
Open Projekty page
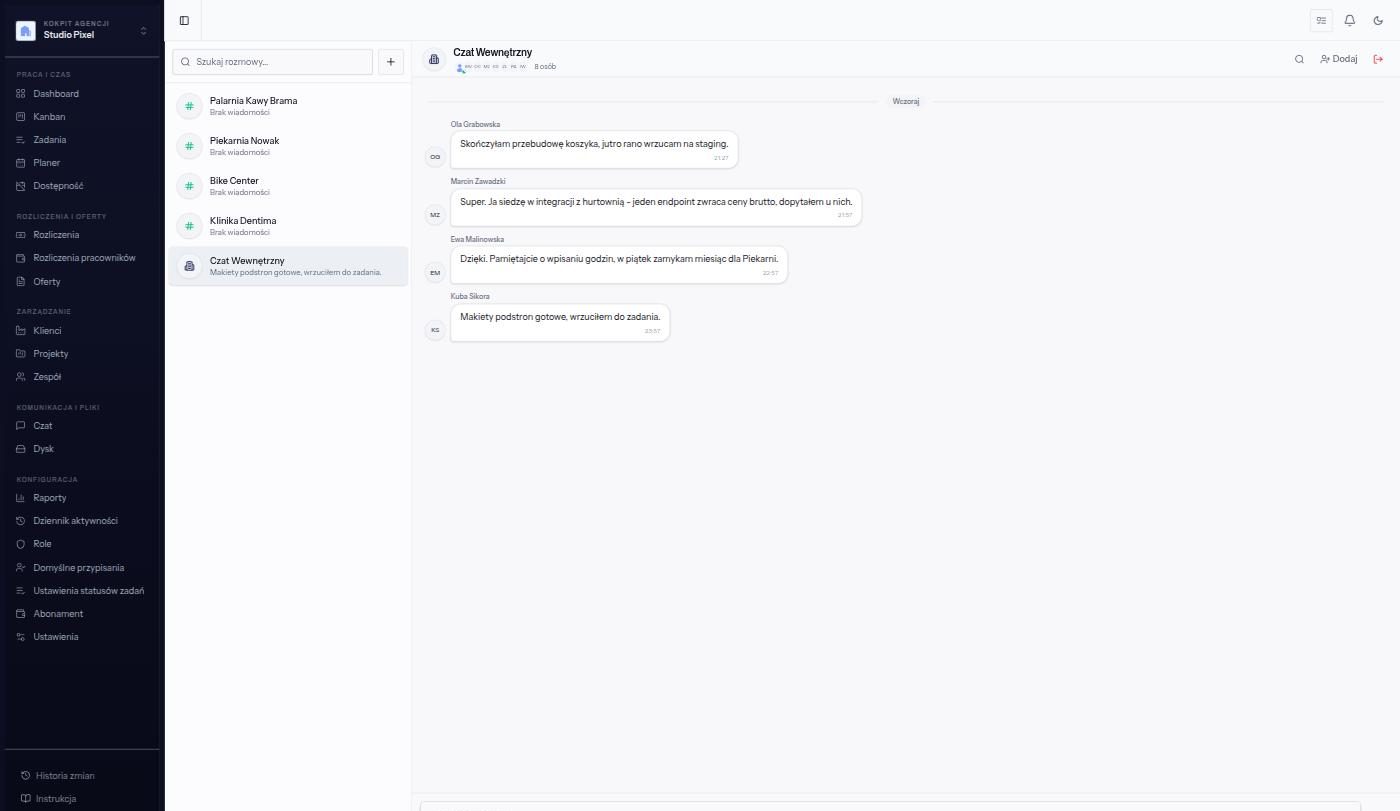pyautogui.click(x=82, y=354)
